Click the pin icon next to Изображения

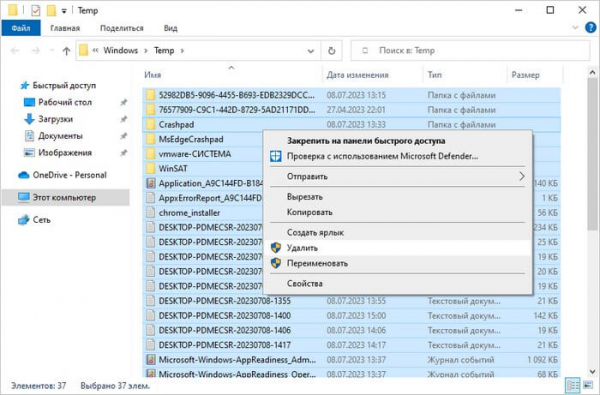[x=123, y=153]
